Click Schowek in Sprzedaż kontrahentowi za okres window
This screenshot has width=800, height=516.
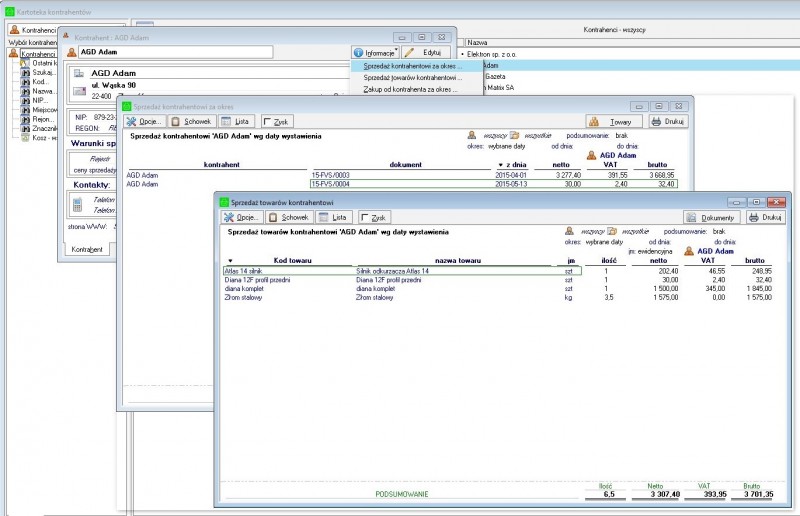coord(191,121)
